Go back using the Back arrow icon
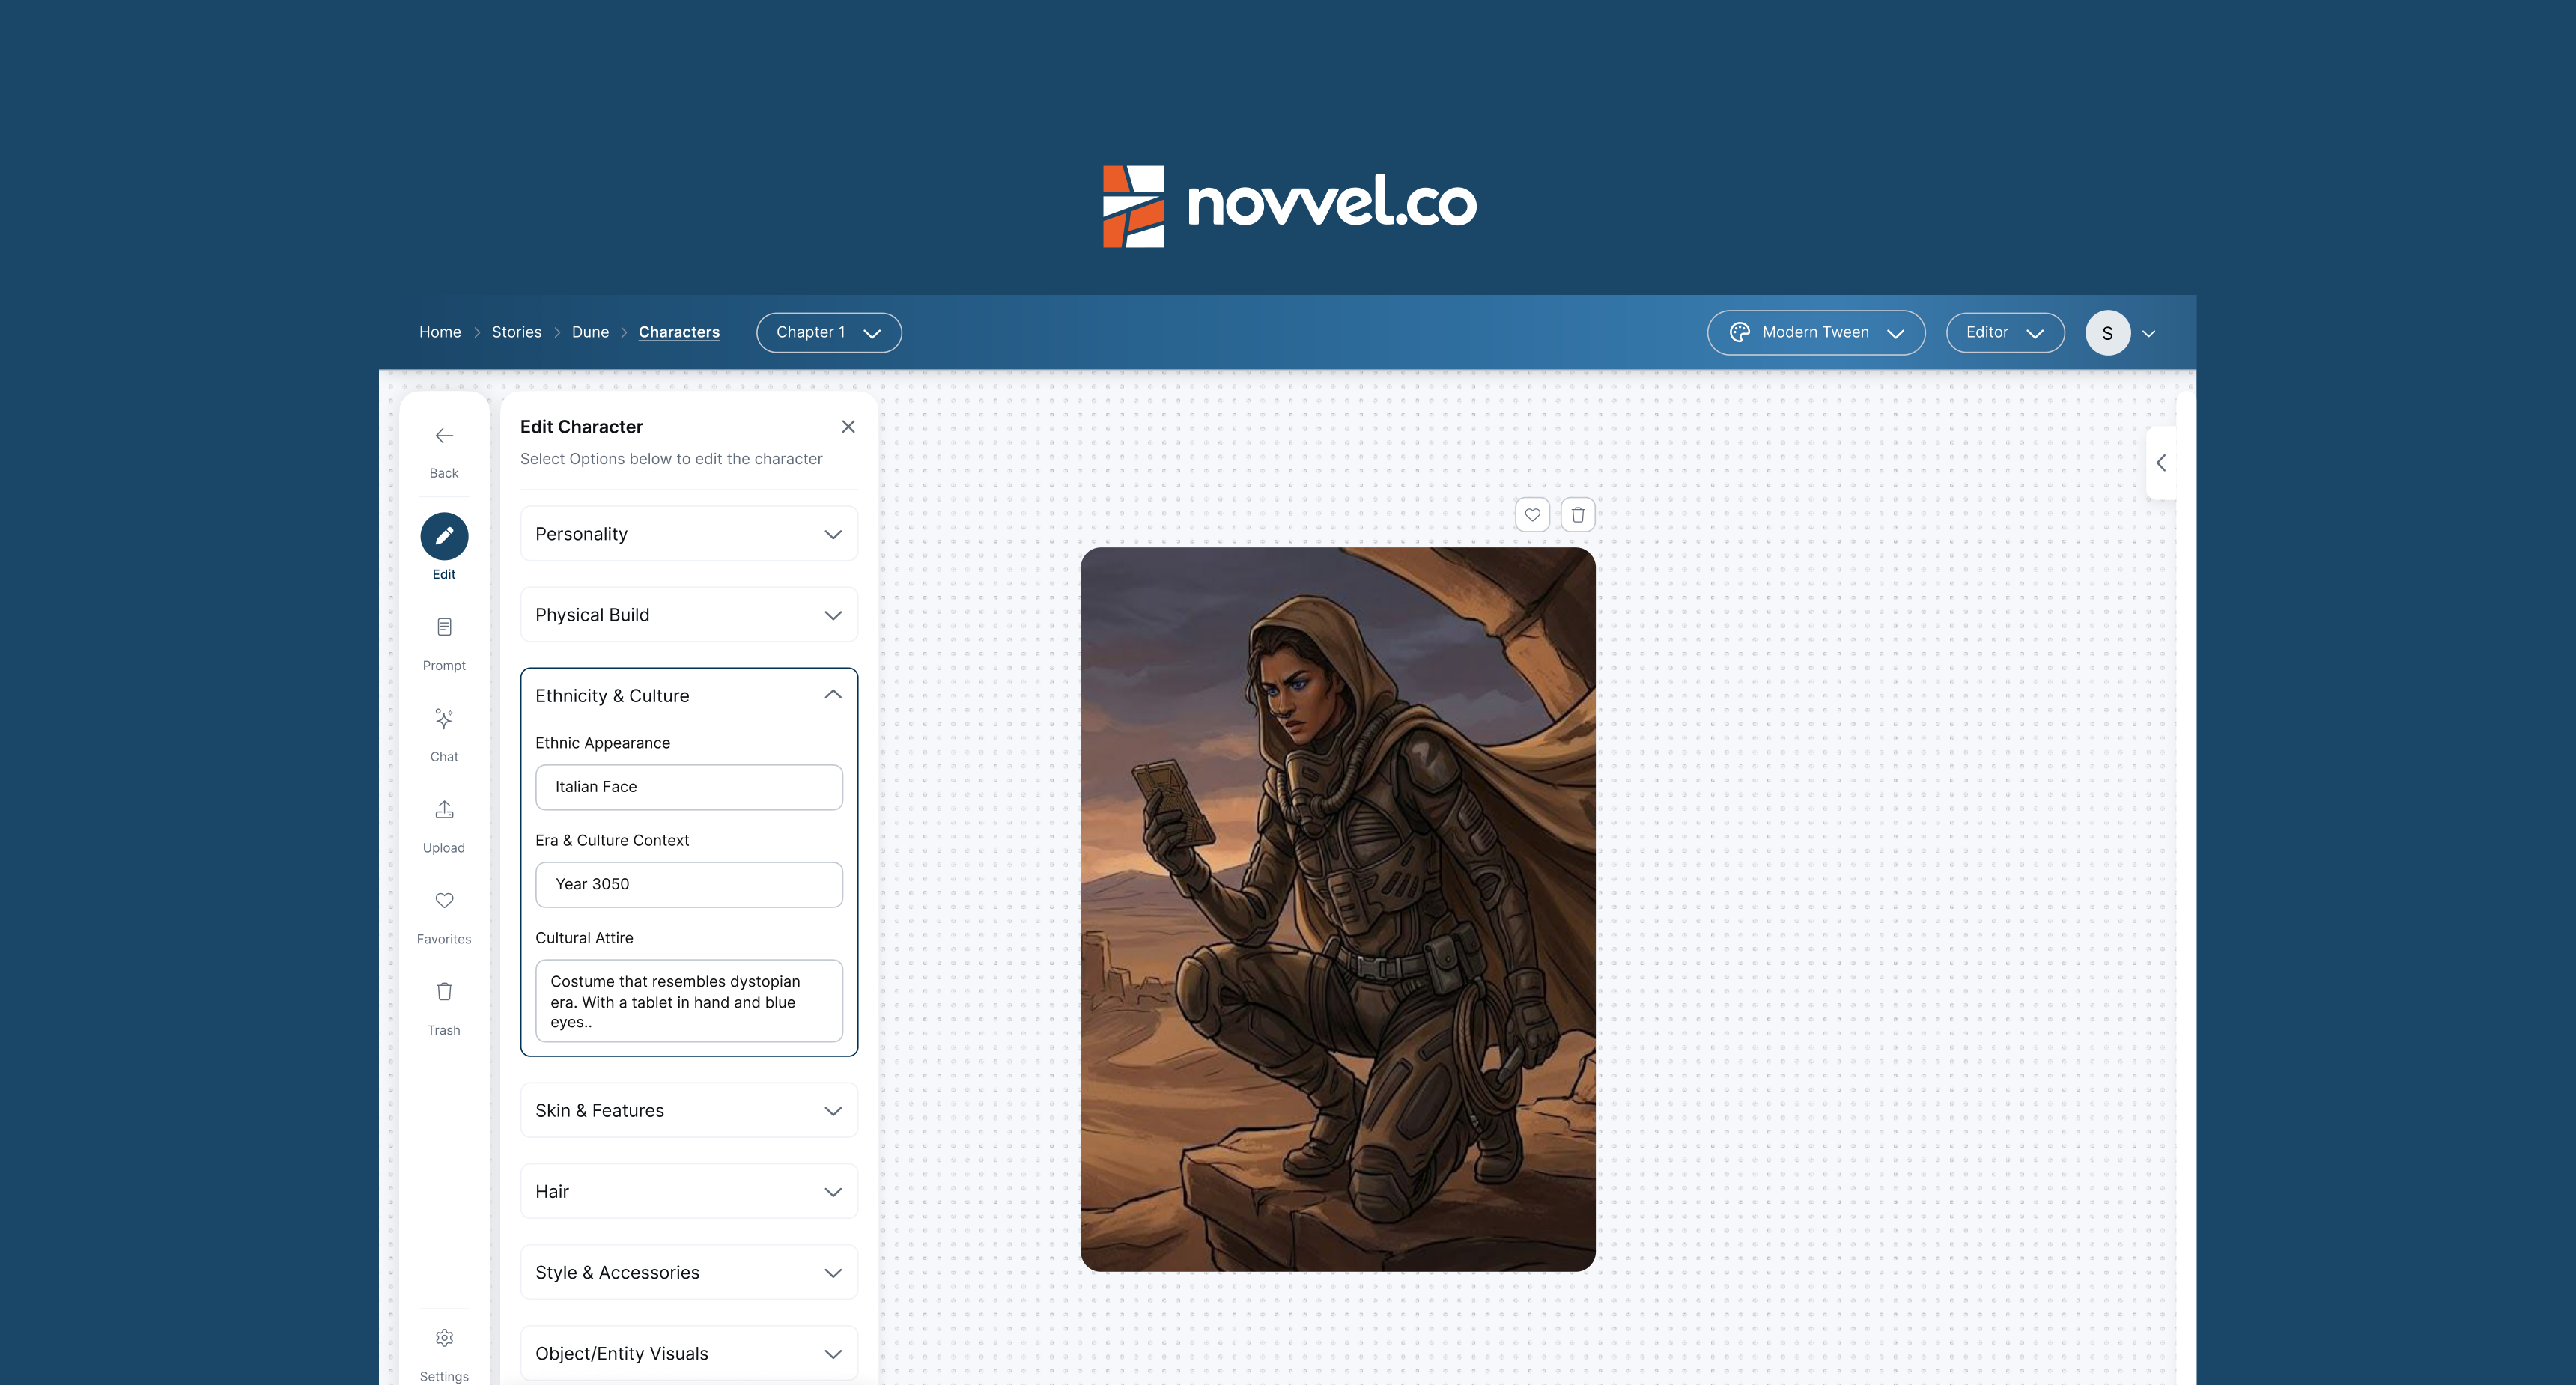 pos(444,436)
